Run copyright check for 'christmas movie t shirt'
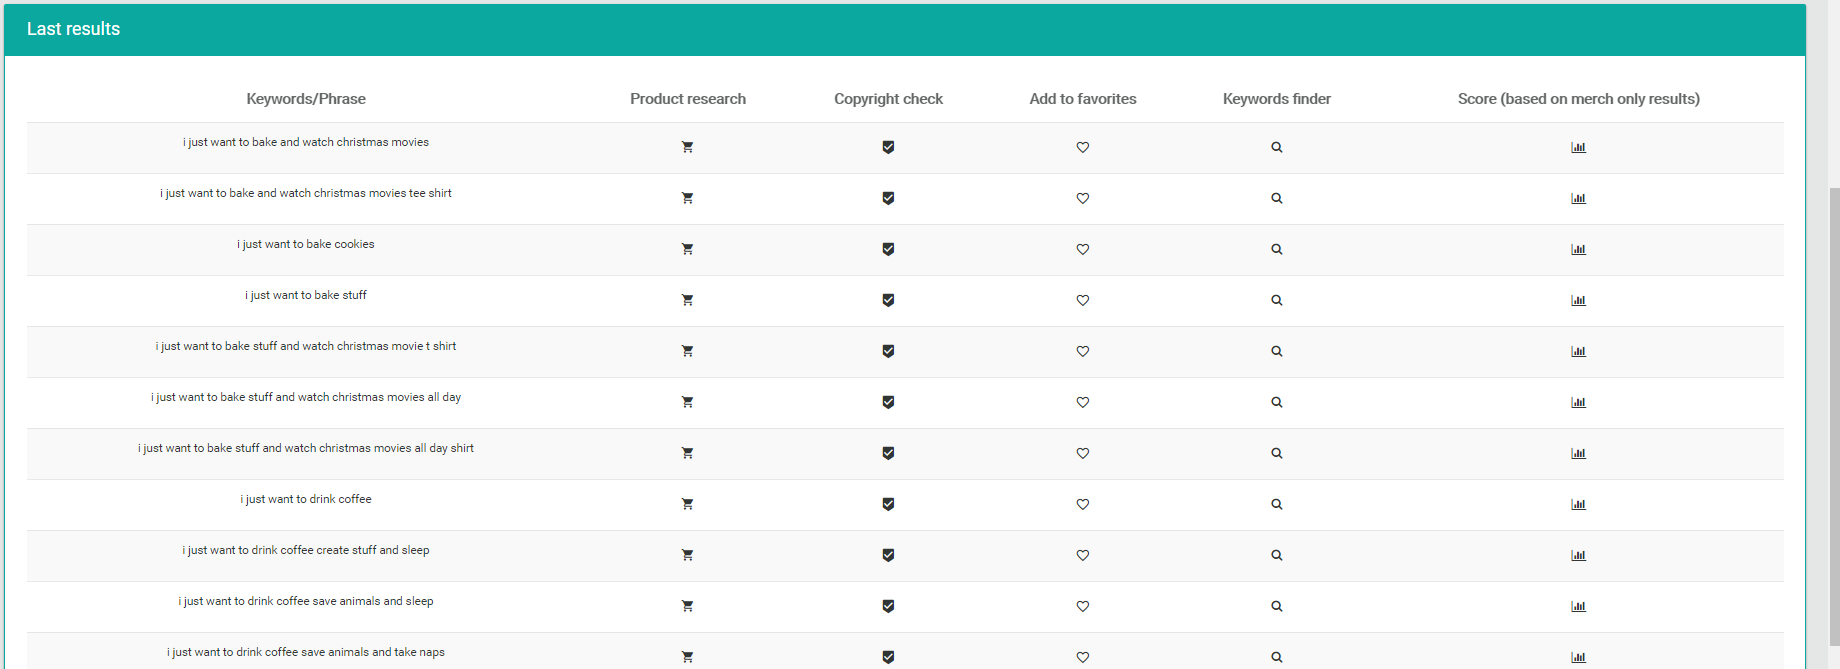Screen dimensions: 1840x669 click(x=888, y=351)
